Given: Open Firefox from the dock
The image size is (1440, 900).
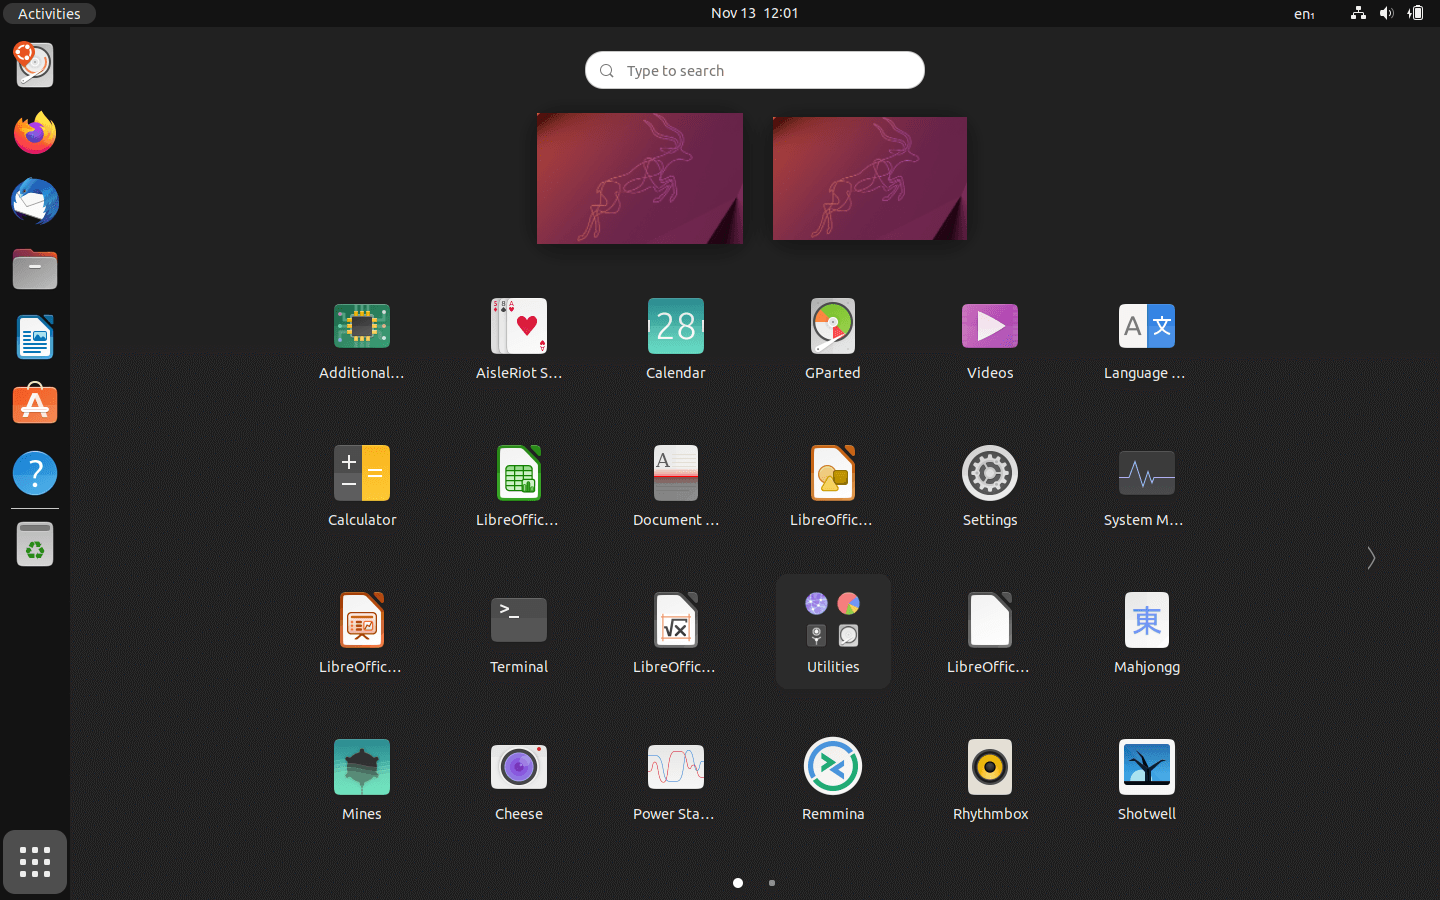Looking at the screenshot, I should 35,133.
